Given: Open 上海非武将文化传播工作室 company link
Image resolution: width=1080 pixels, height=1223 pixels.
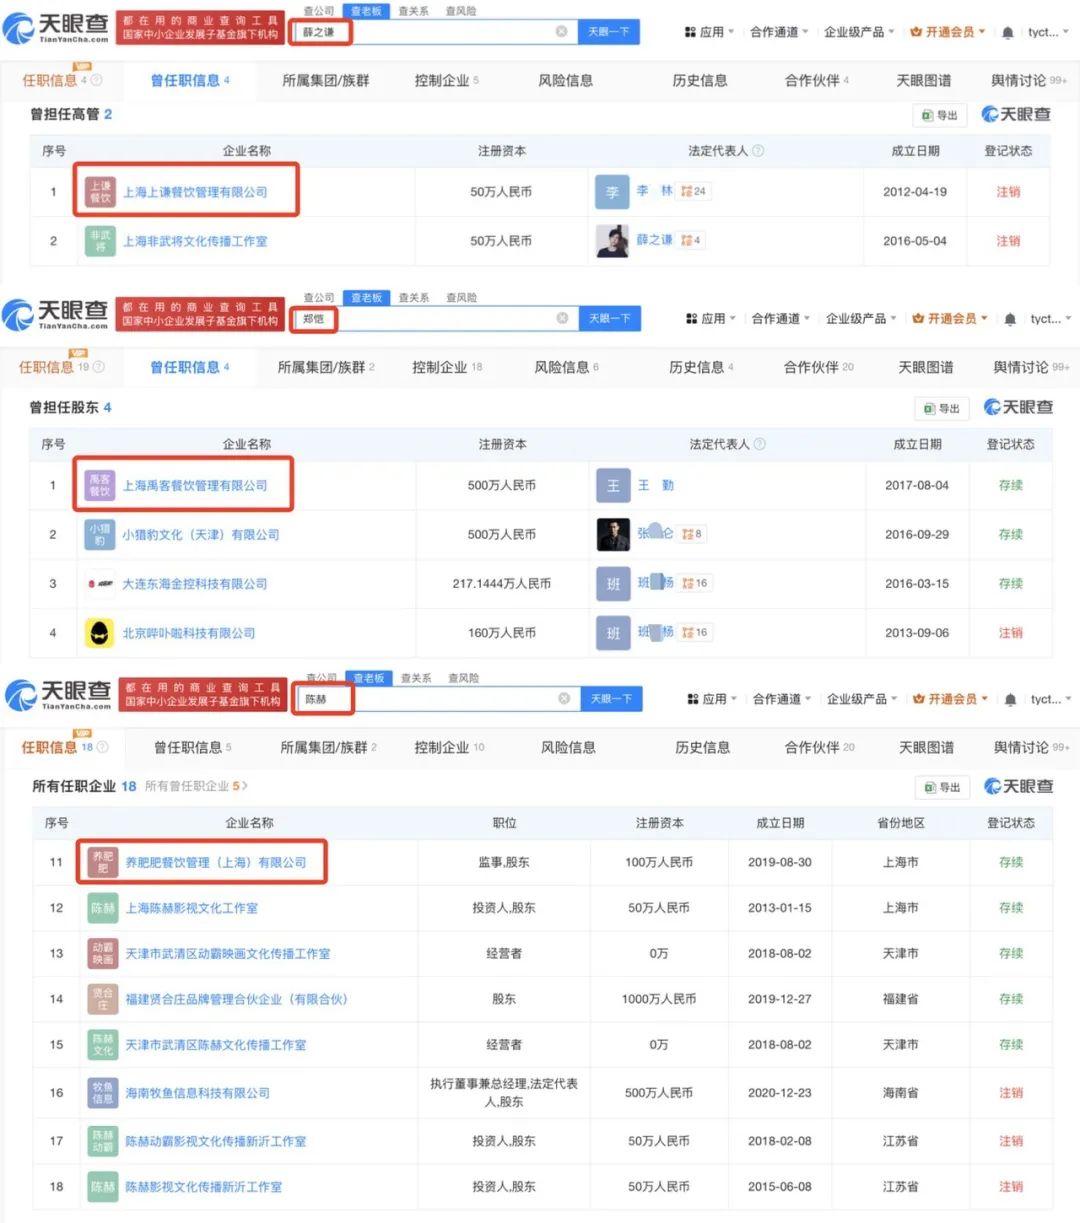Looking at the screenshot, I should pos(195,241).
